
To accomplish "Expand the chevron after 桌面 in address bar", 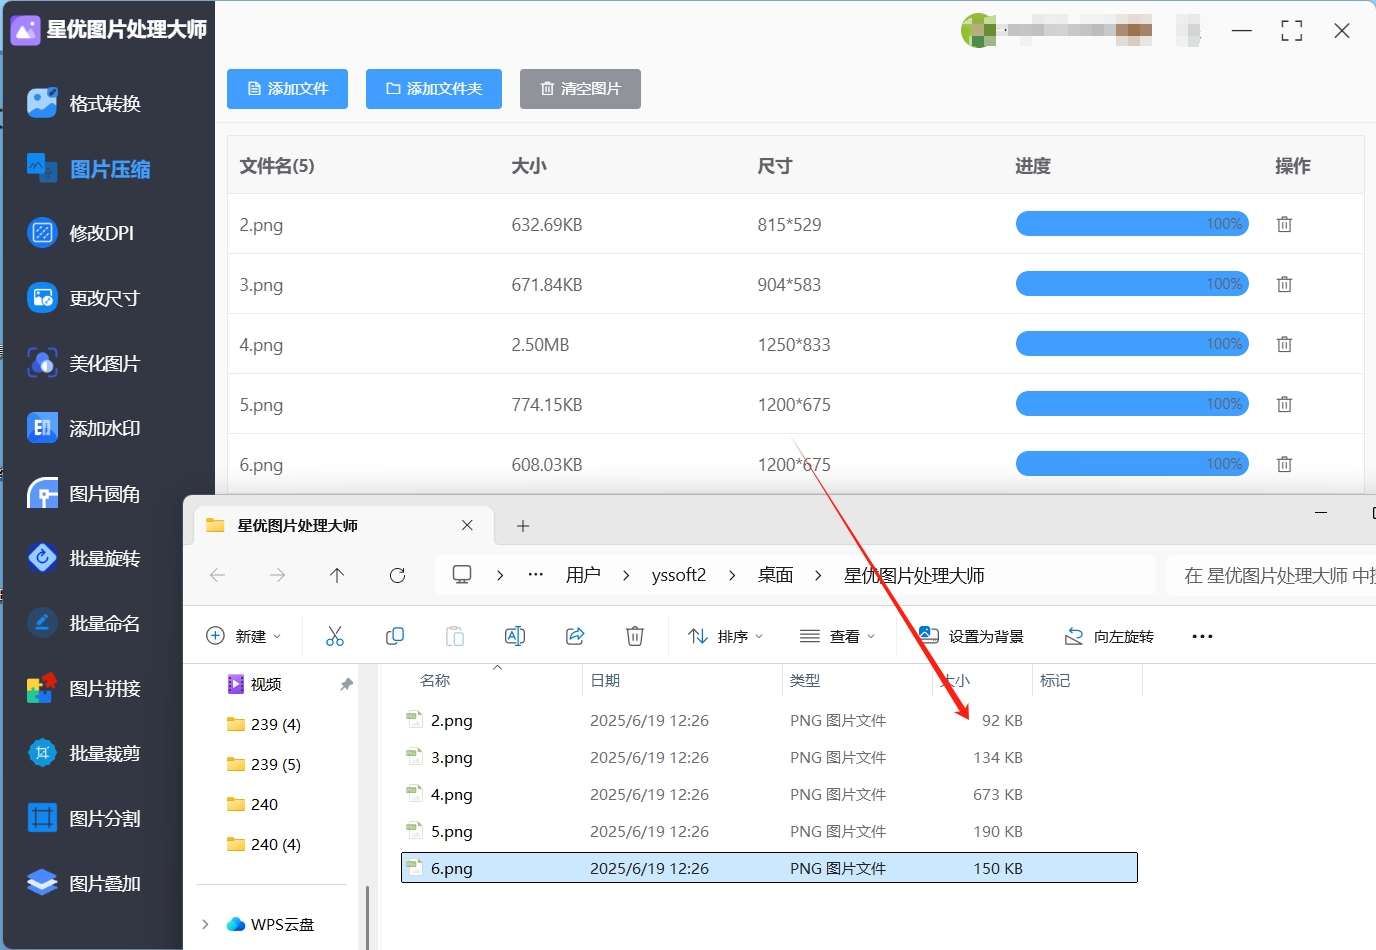I will [x=818, y=575].
